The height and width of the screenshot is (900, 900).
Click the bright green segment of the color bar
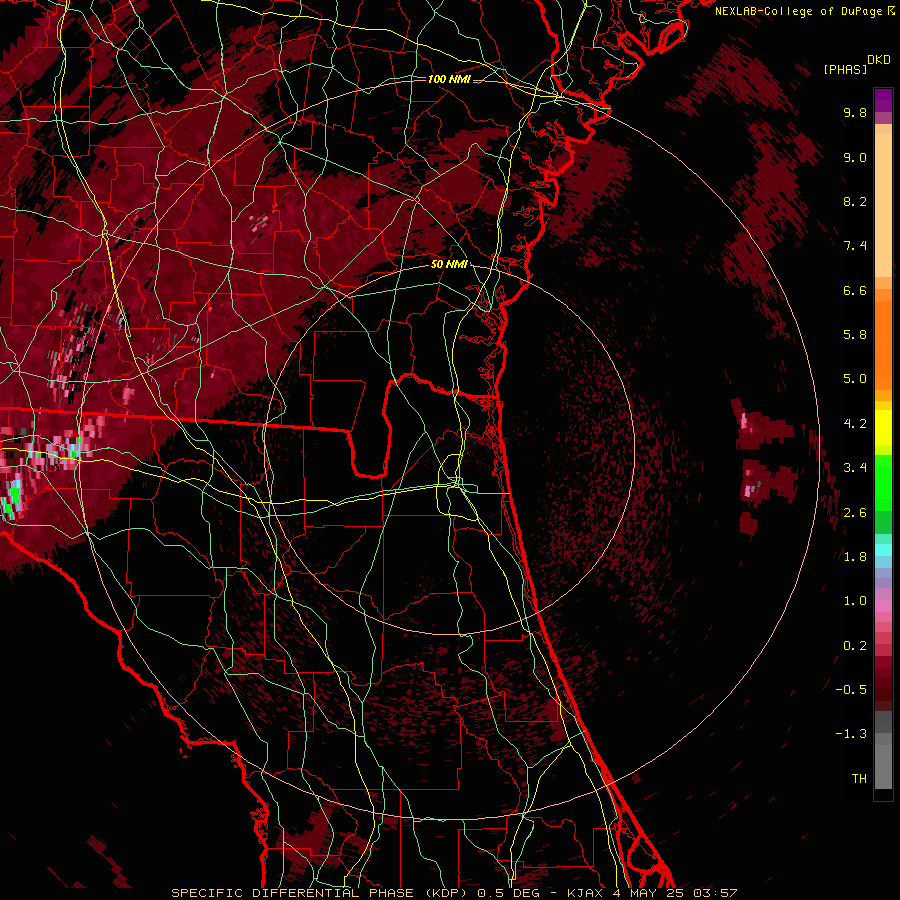click(x=883, y=482)
